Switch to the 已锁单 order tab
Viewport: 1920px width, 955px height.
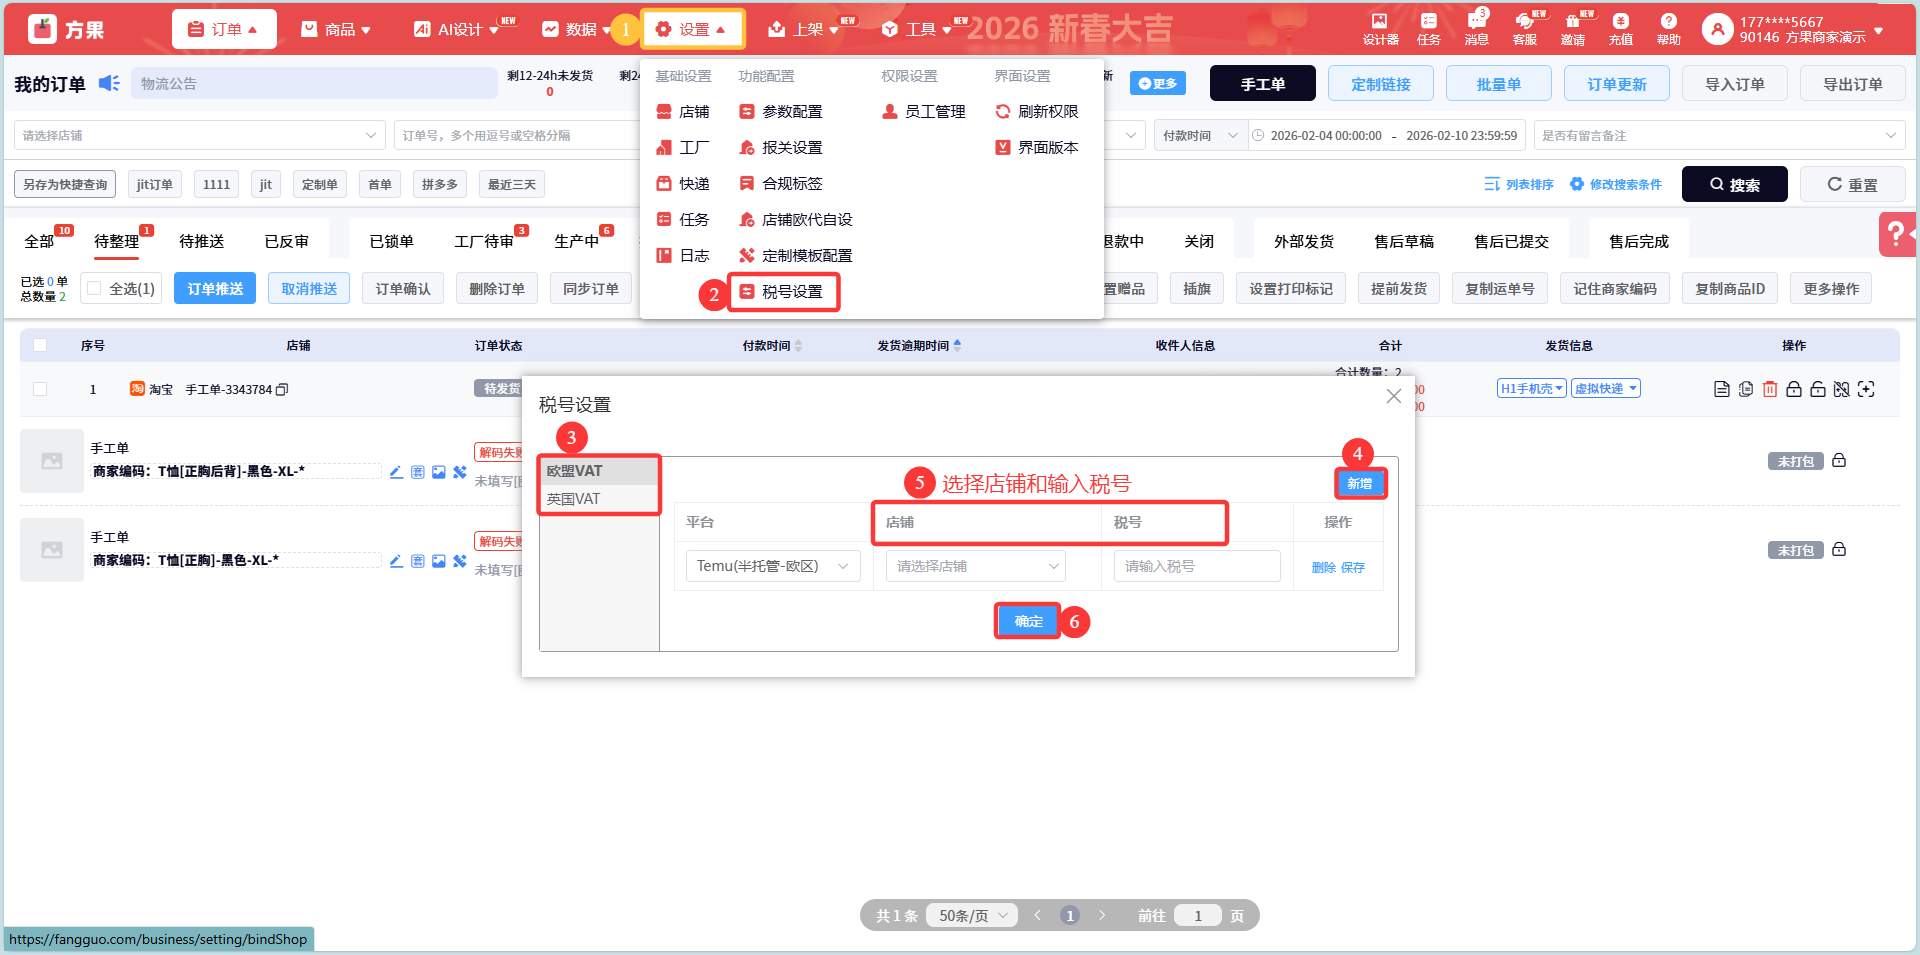coord(391,241)
